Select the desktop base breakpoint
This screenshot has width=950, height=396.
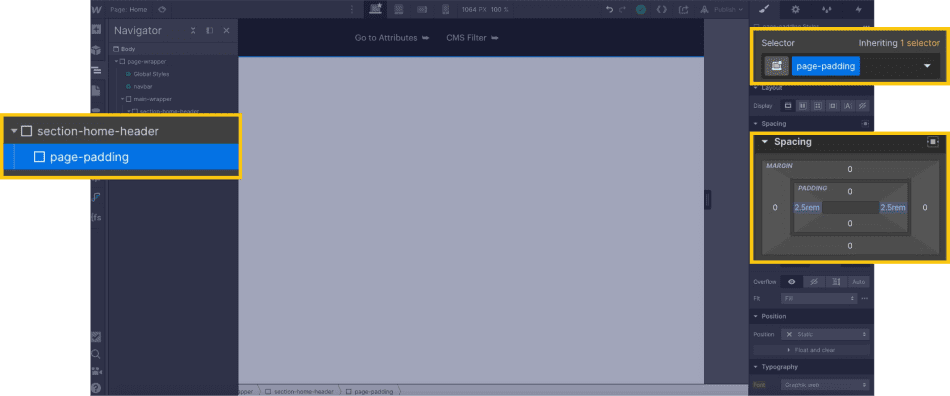376,9
